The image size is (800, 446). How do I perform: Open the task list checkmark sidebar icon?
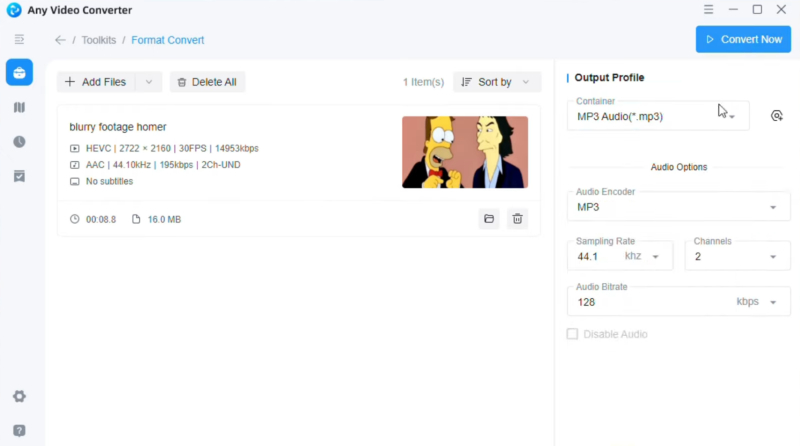(19, 177)
